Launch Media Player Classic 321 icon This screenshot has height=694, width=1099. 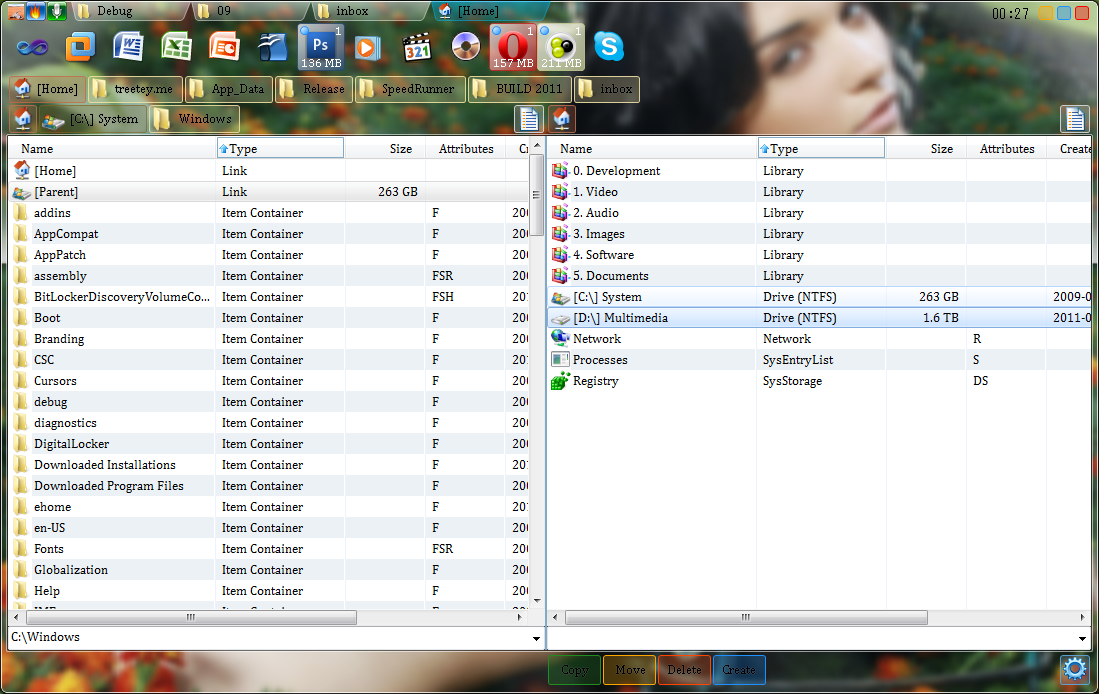(417, 46)
